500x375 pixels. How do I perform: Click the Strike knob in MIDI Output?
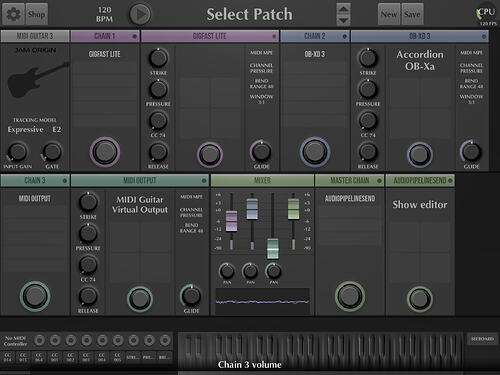click(x=88, y=202)
